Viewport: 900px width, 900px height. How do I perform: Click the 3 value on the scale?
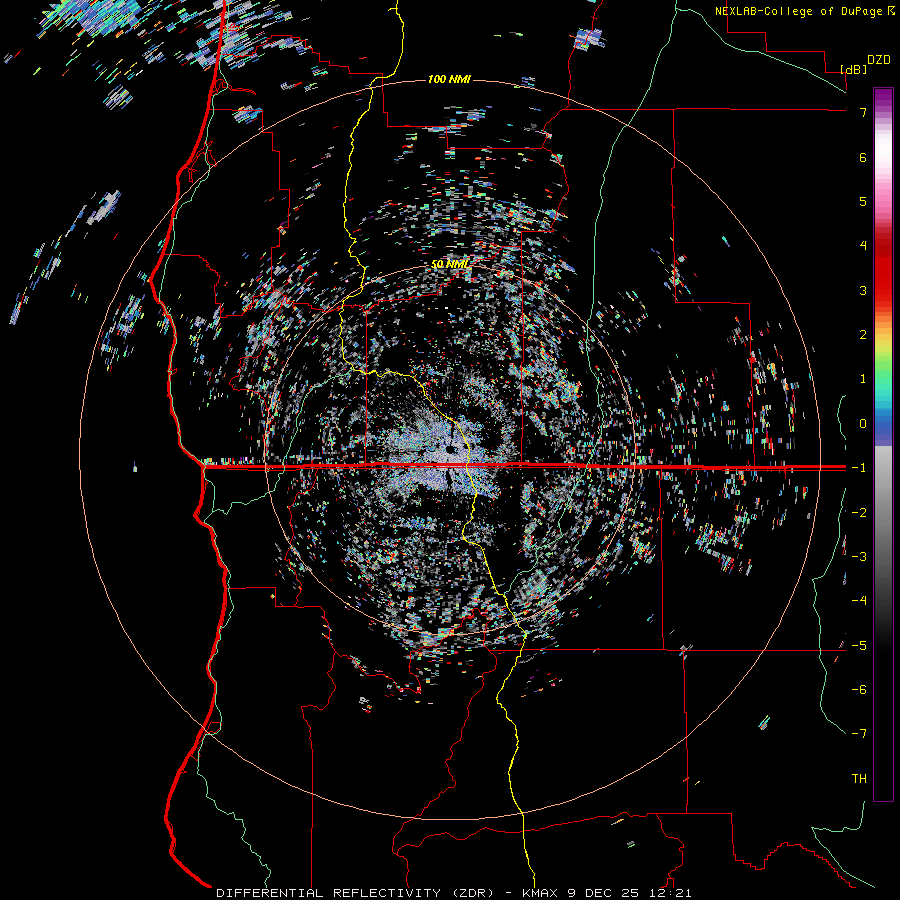[863, 290]
